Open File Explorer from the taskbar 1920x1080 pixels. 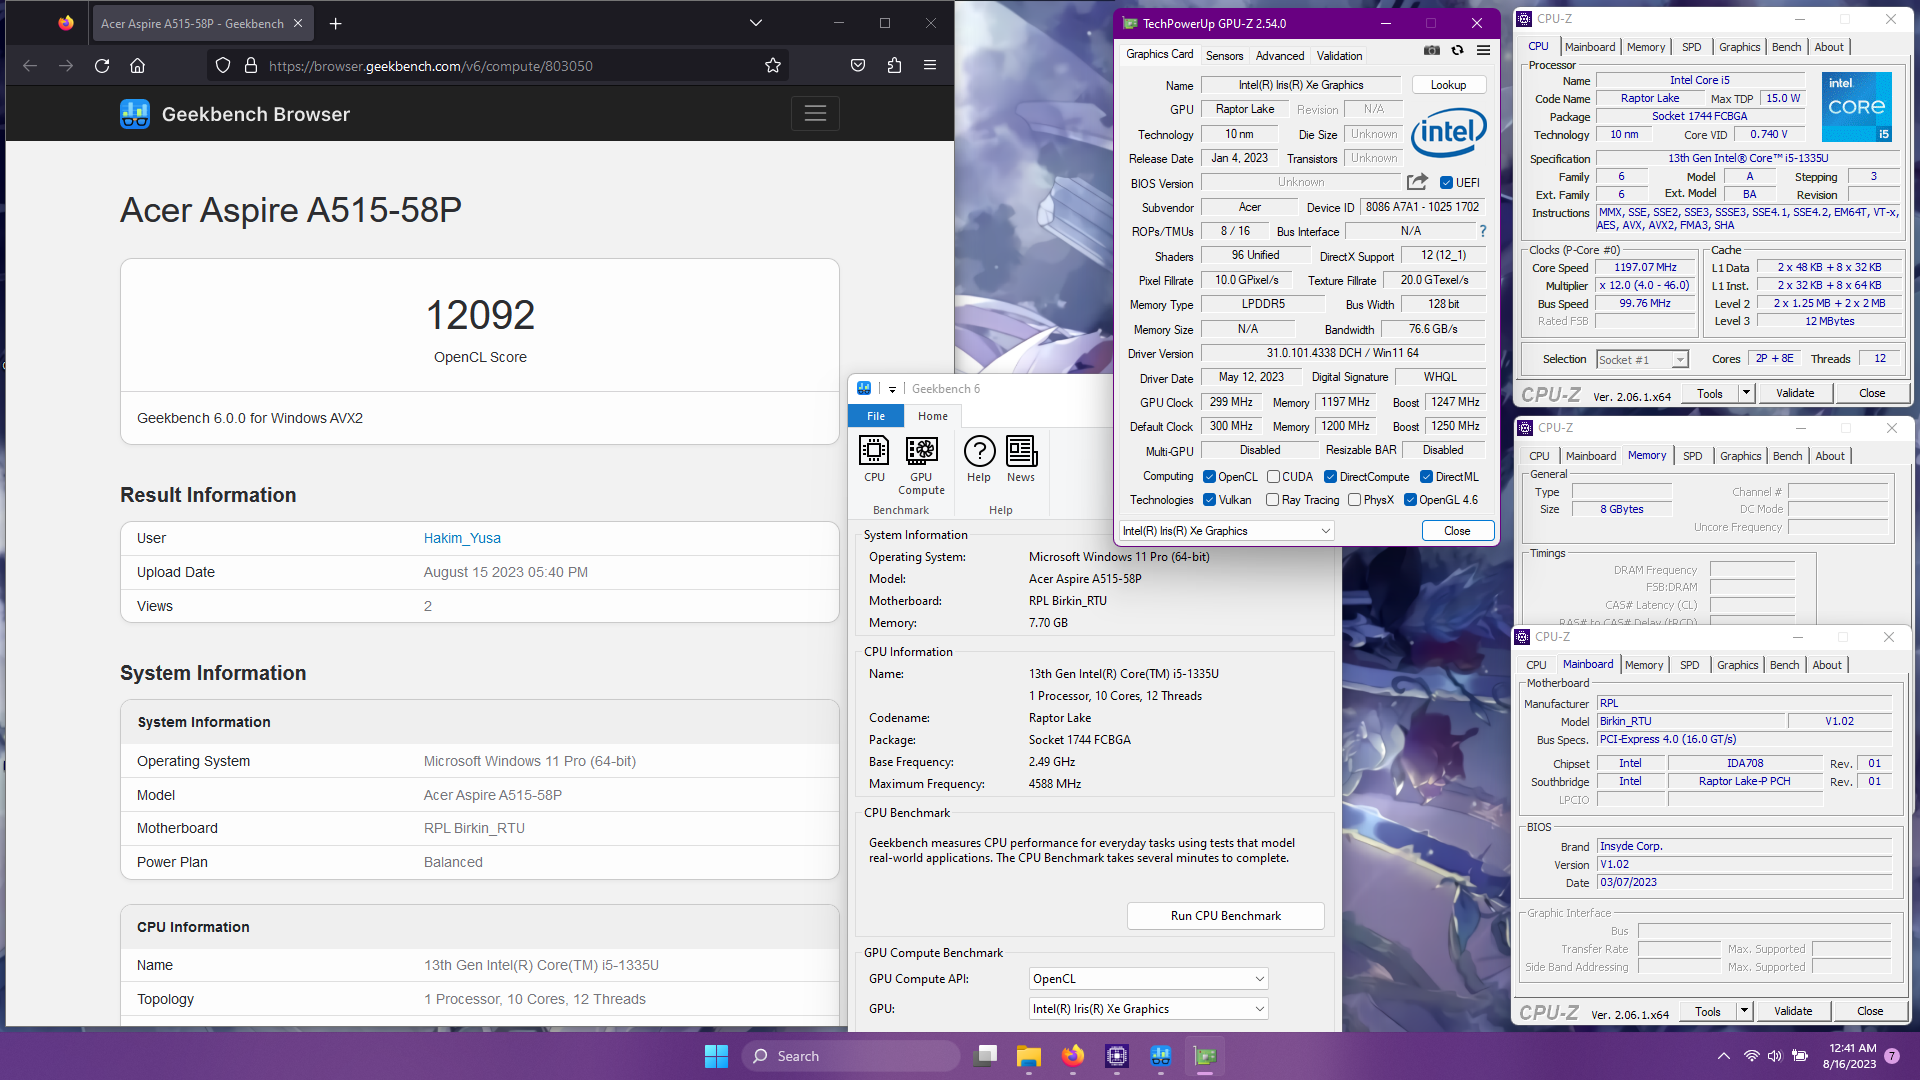click(x=1029, y=1056)
